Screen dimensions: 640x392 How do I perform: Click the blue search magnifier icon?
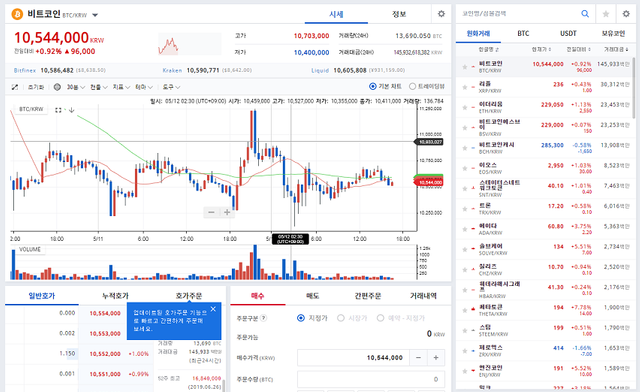coord(585,14)
